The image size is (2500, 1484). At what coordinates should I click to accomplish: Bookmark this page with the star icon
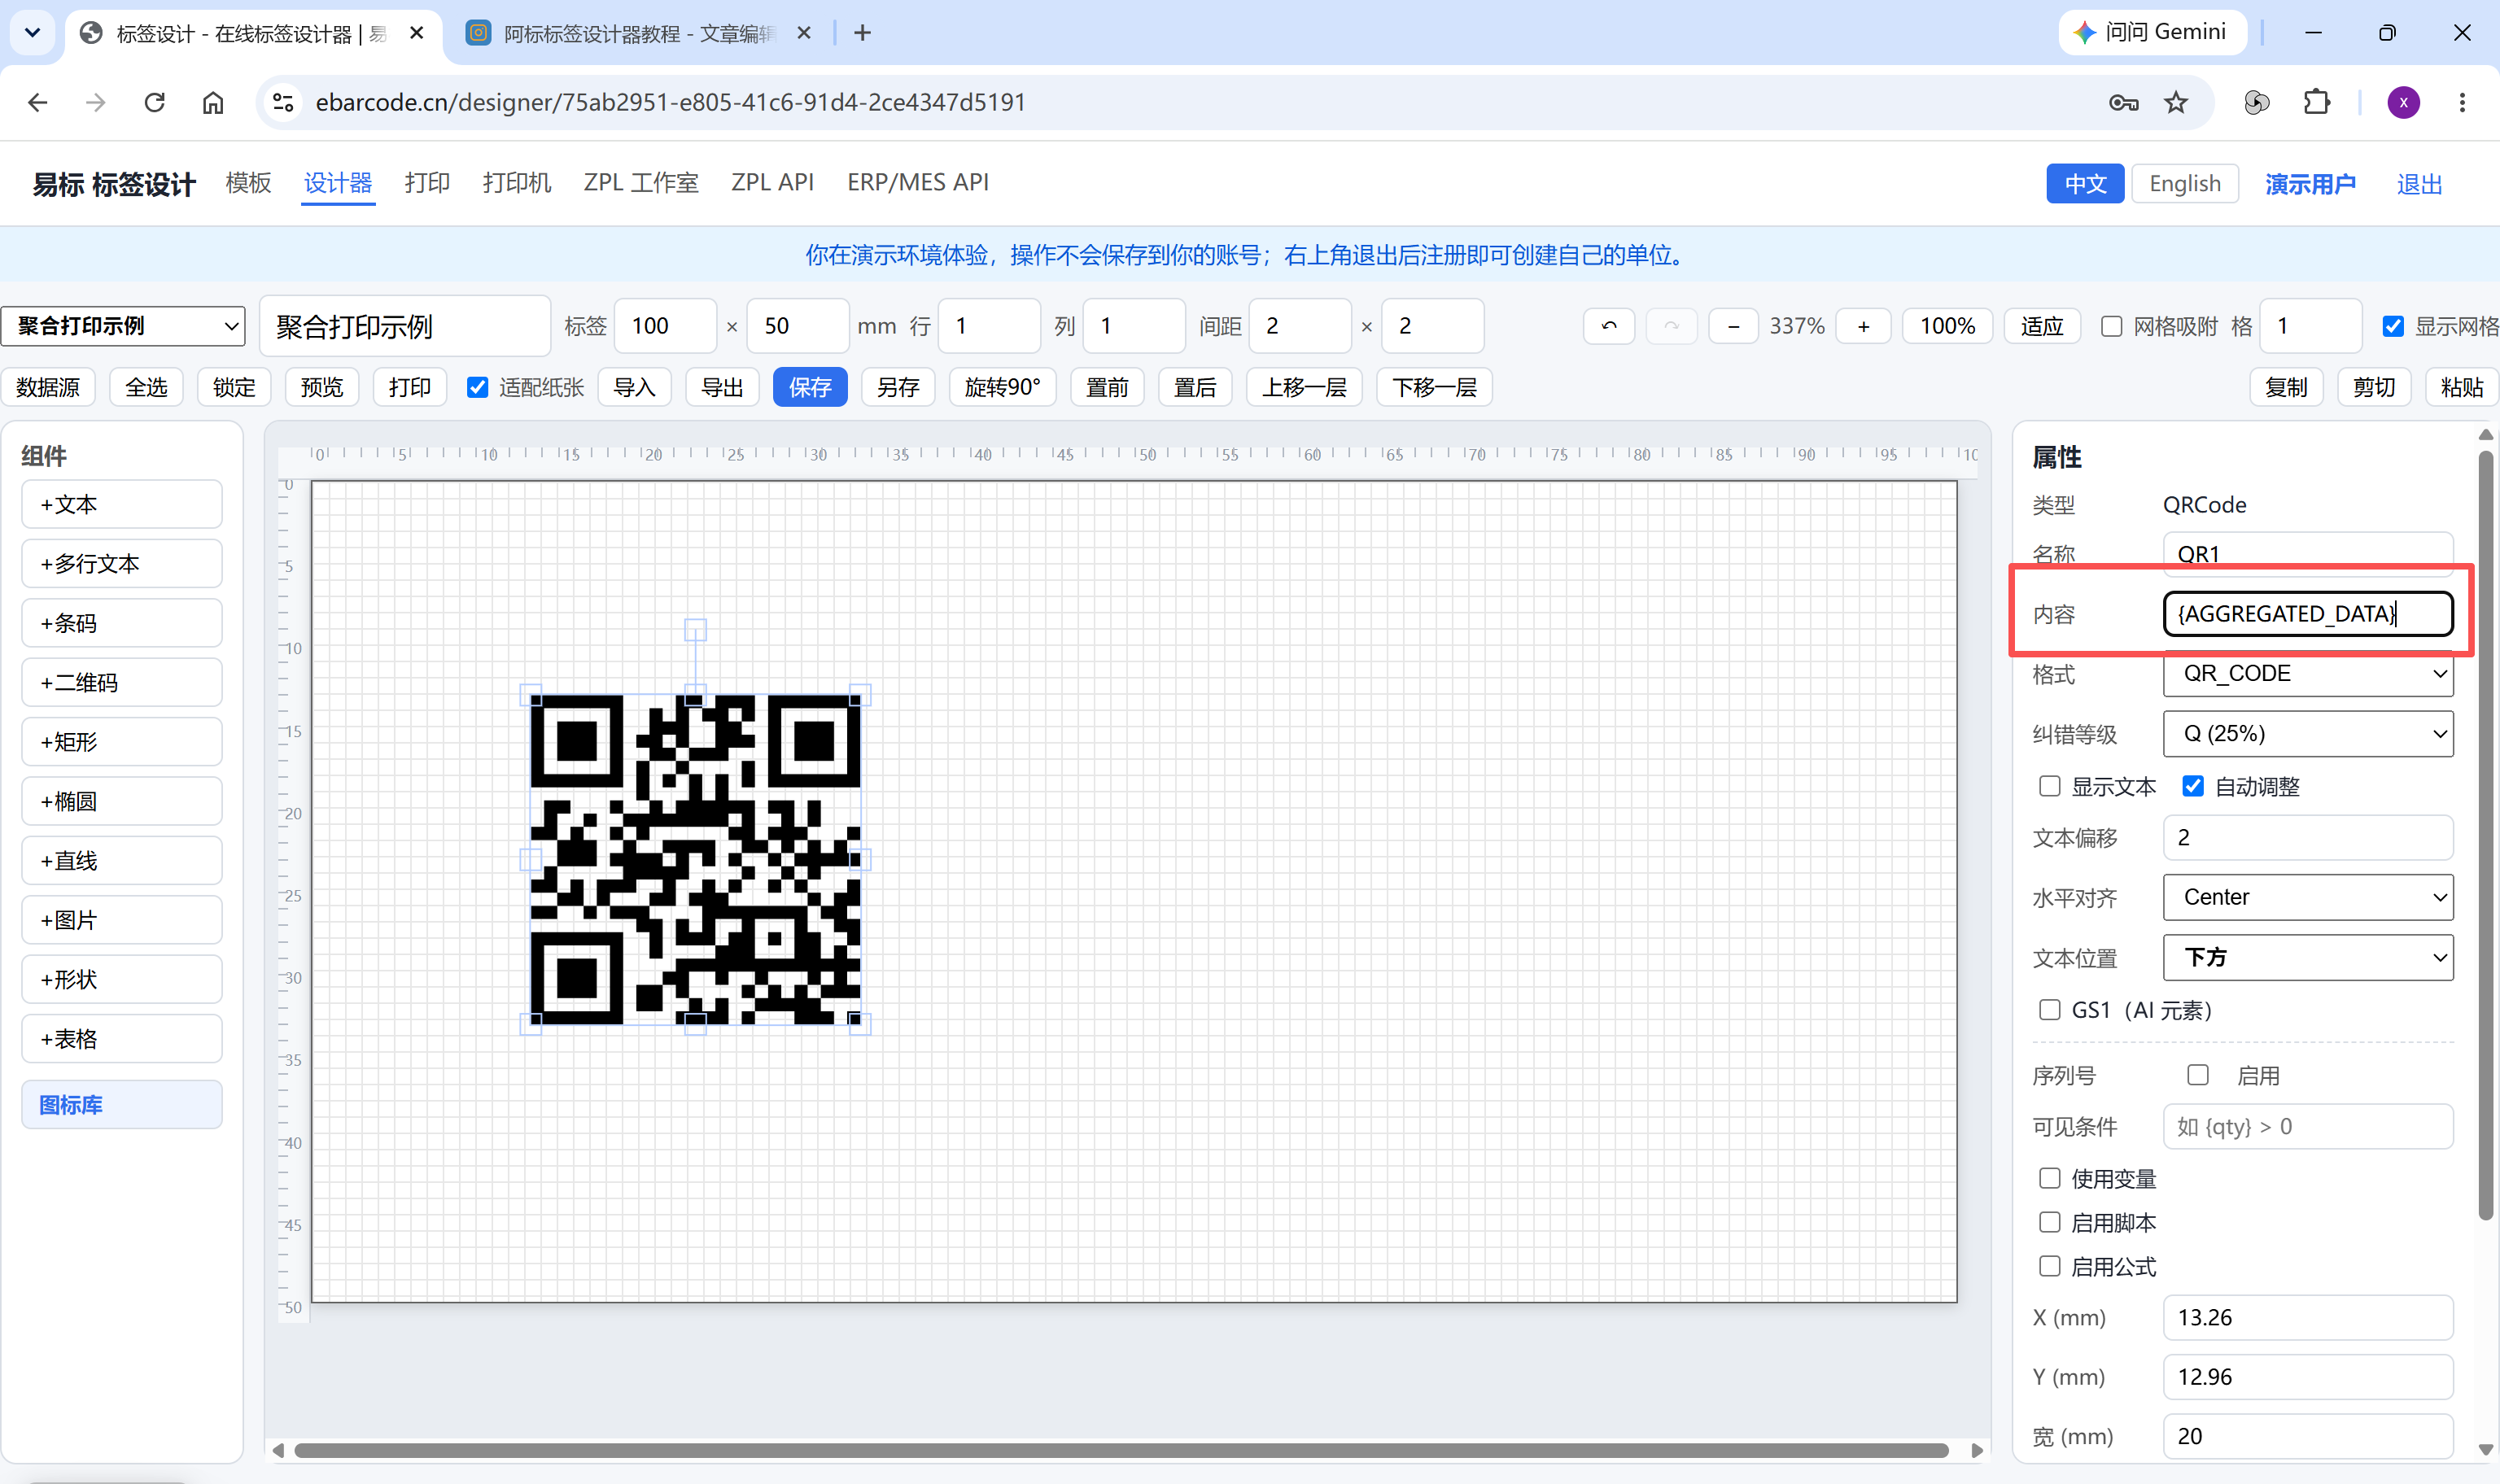pos(2176,102)
